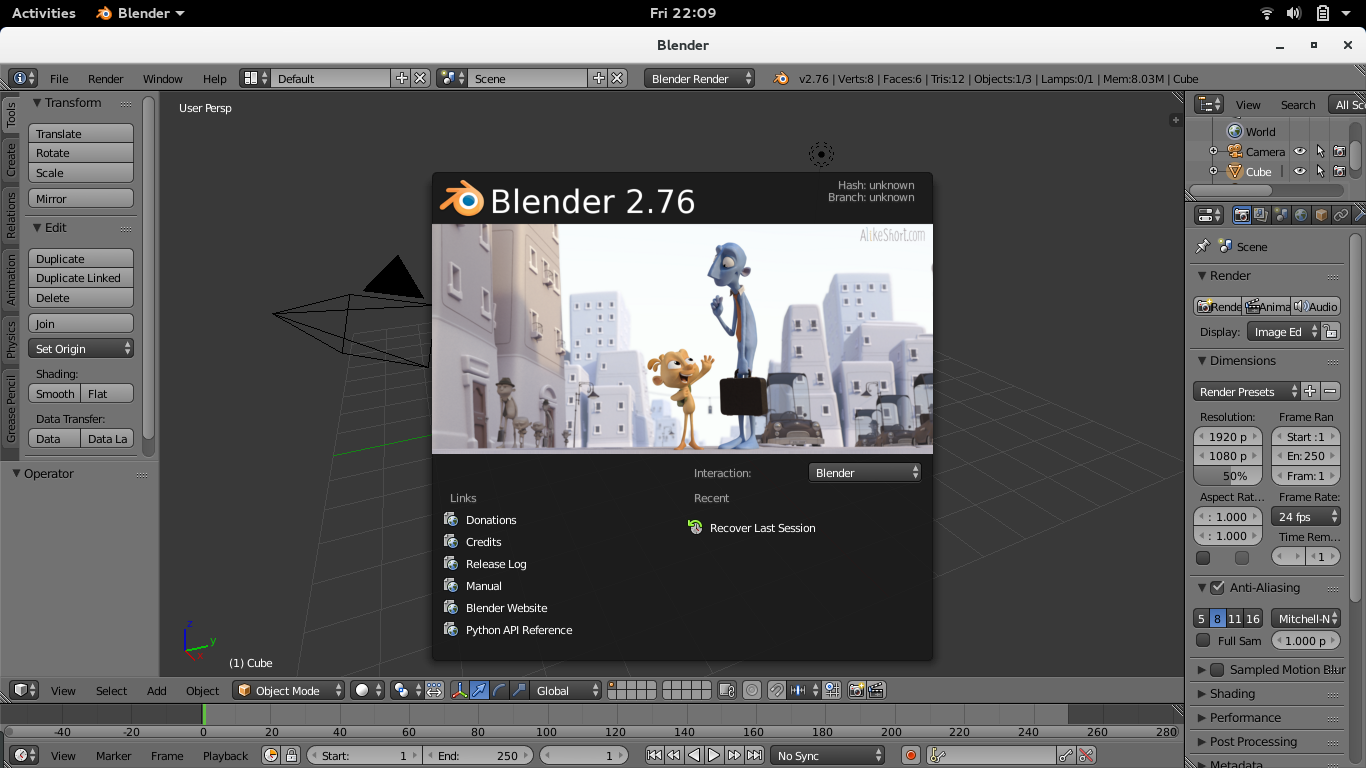
Task: Switch to the Grease Pencil tab
Action: [x=11, y=408]
